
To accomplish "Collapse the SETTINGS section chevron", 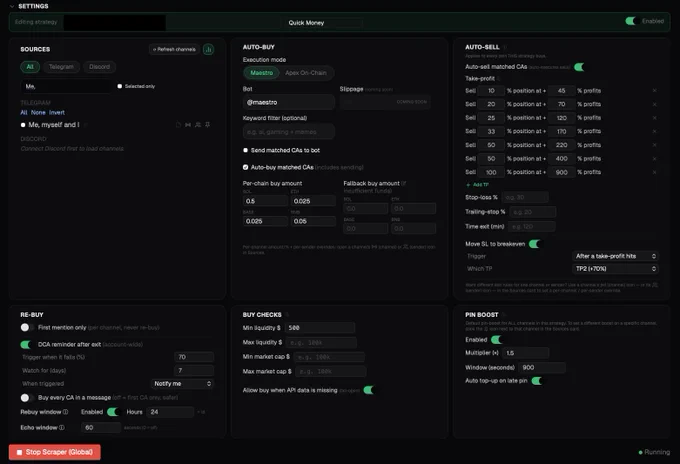I will click(x=12, y=6).
